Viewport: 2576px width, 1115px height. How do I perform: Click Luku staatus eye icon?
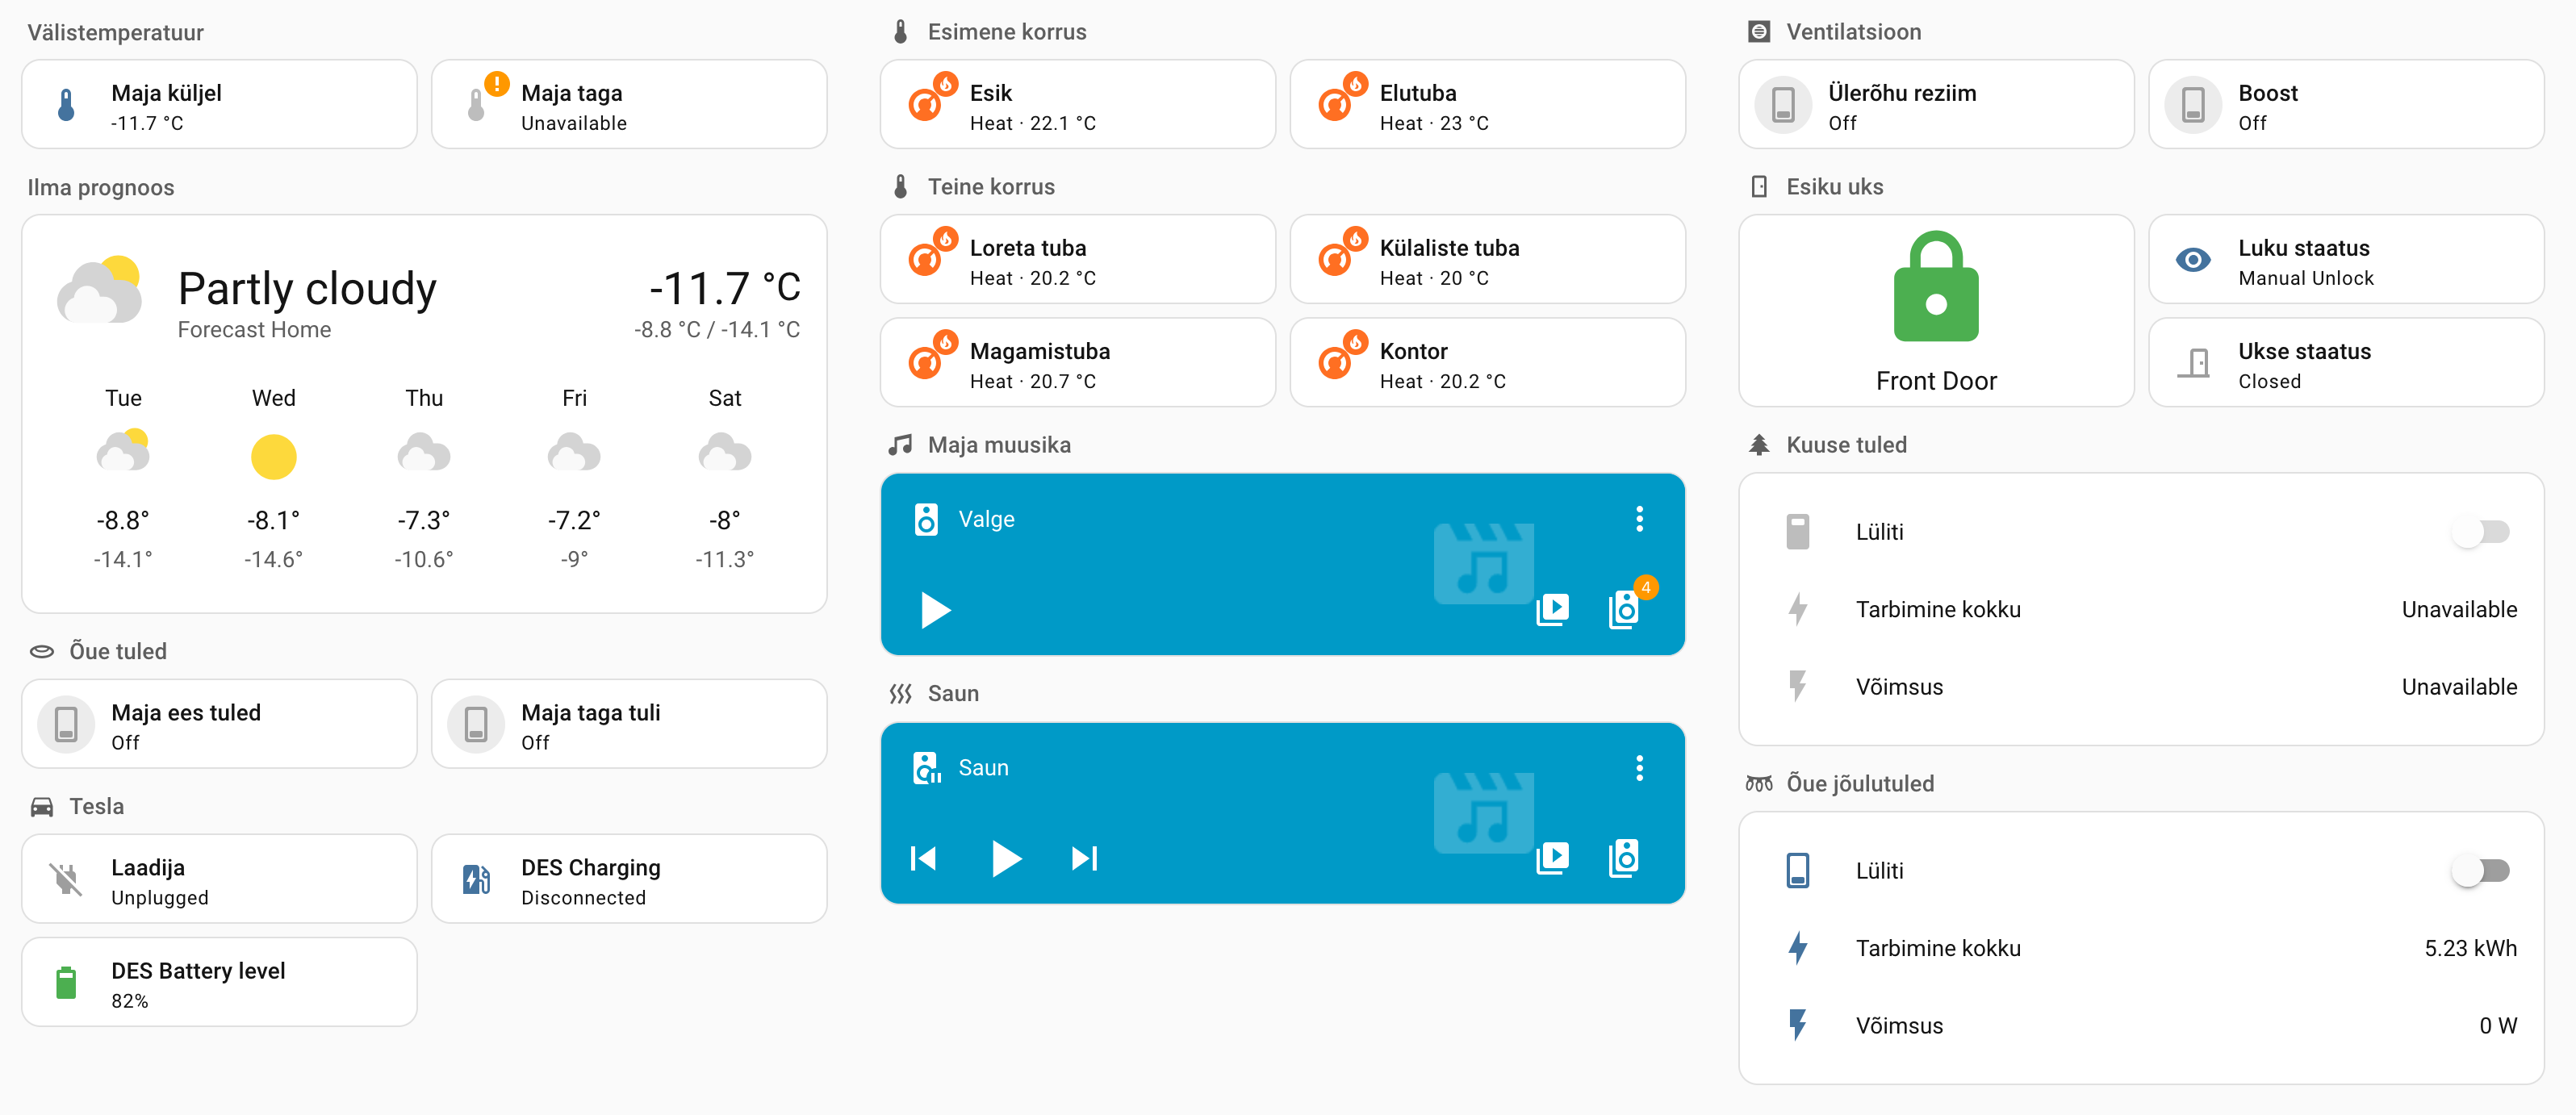tap(2192, 260)
